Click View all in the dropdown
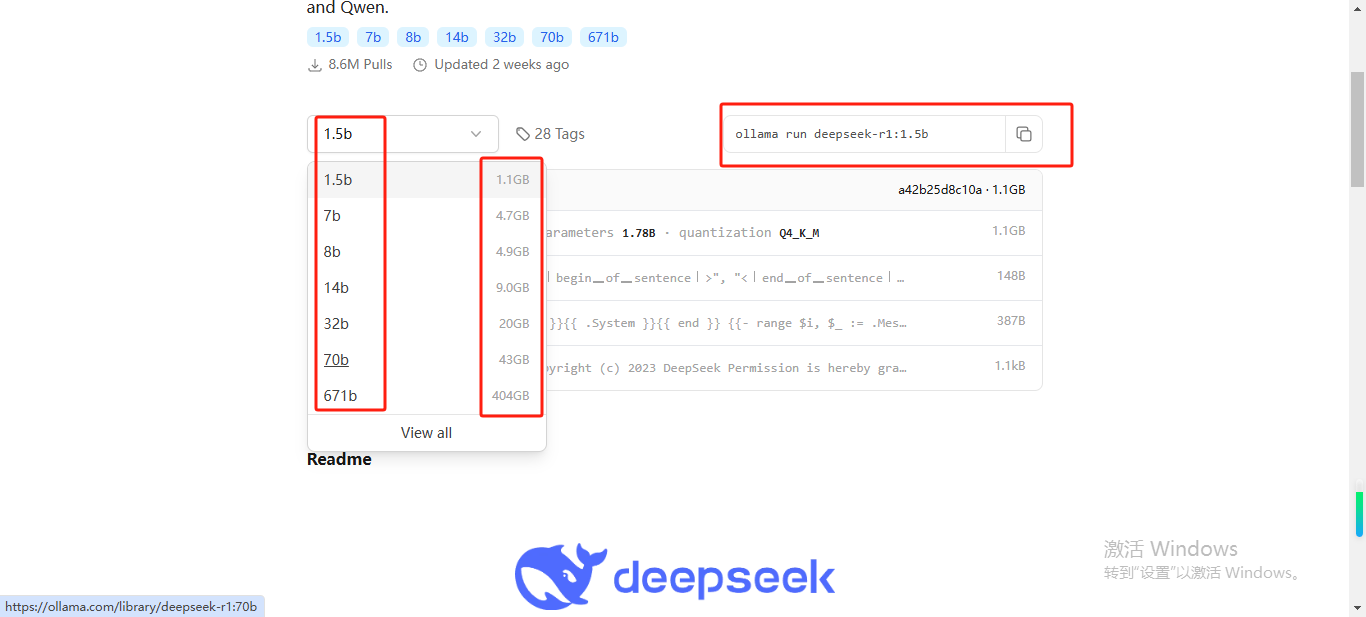This screenshot has width=1366, height=617. (x=427, y=433)
